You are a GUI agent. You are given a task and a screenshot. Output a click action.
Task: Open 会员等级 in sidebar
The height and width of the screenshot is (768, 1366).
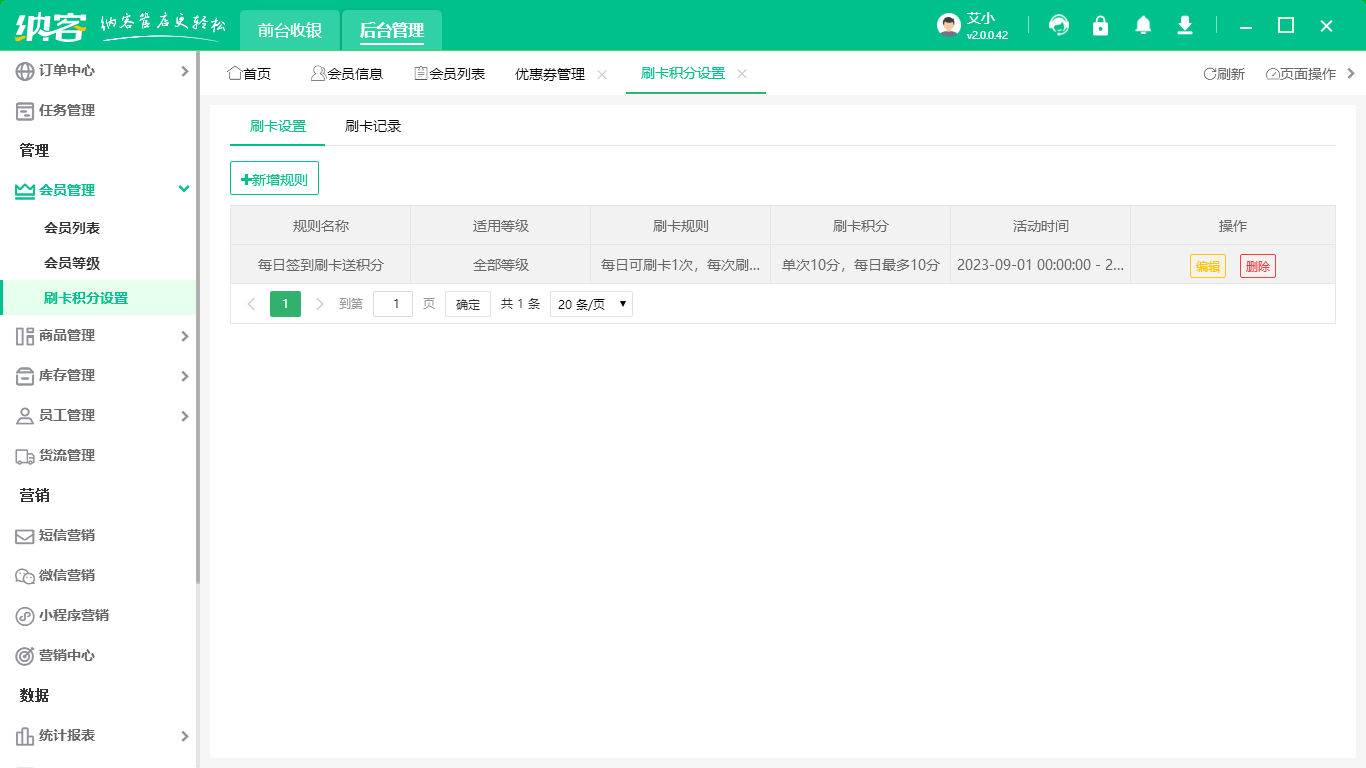pyautogui.click(x=72, y=263)
